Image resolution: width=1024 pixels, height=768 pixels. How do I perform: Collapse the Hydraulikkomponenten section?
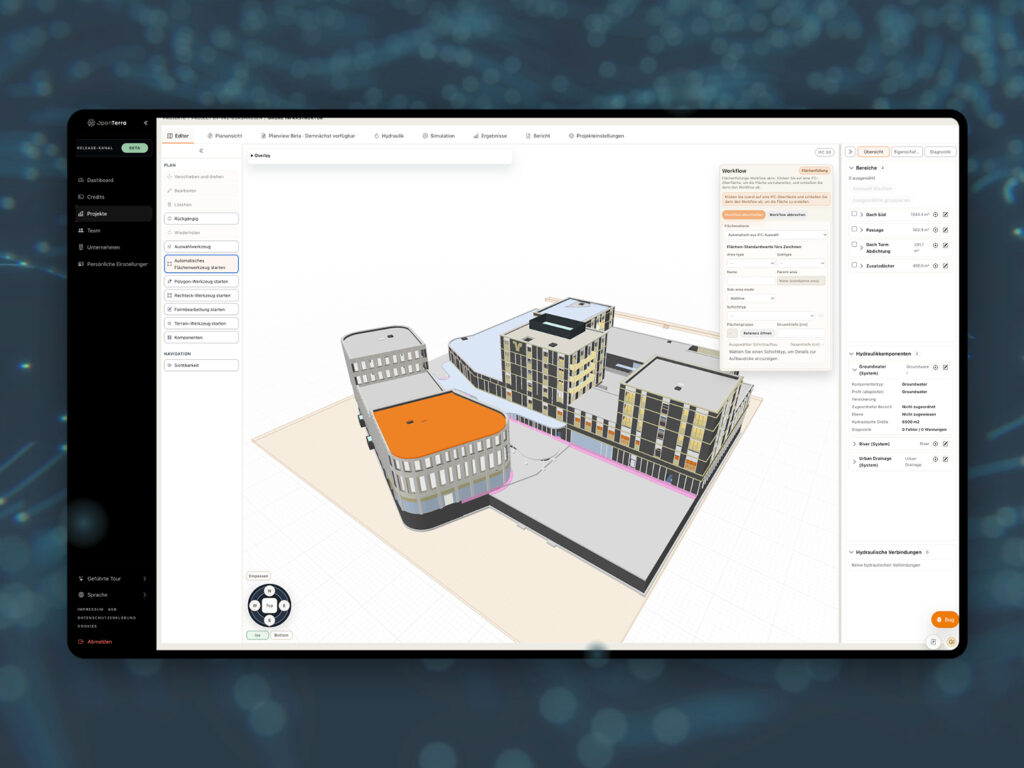(x=851, y=354)
